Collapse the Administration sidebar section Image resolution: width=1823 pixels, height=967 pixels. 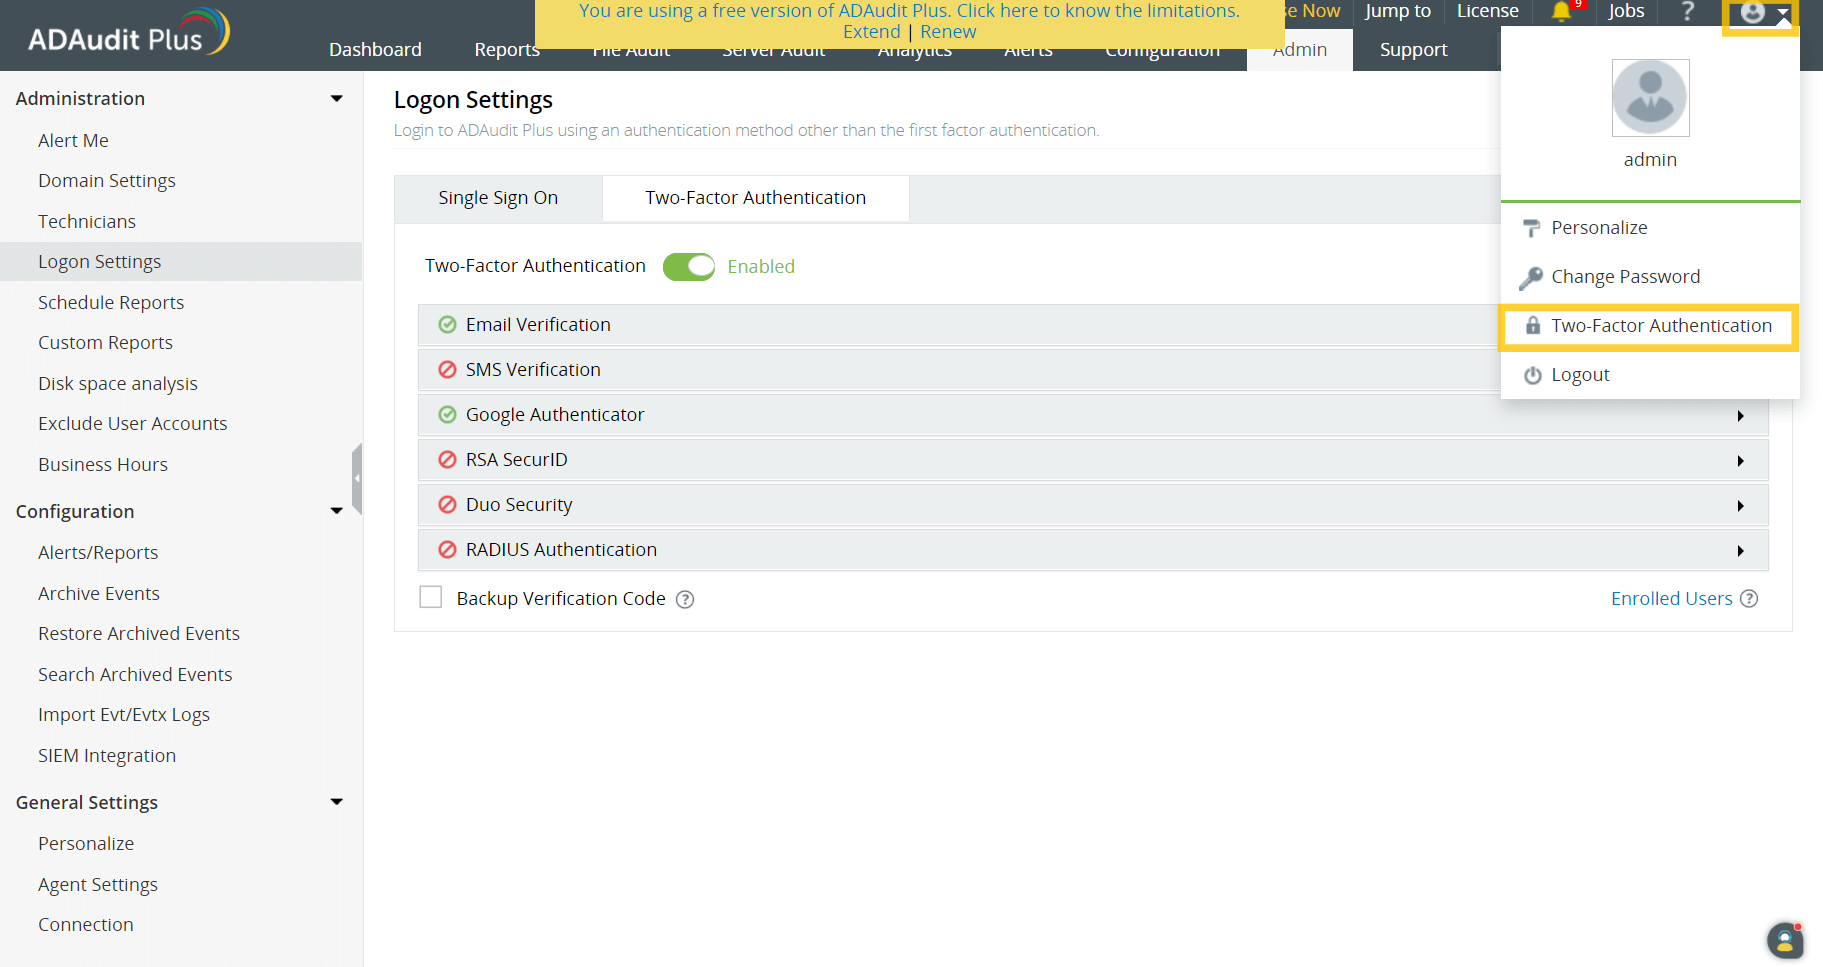337,99
